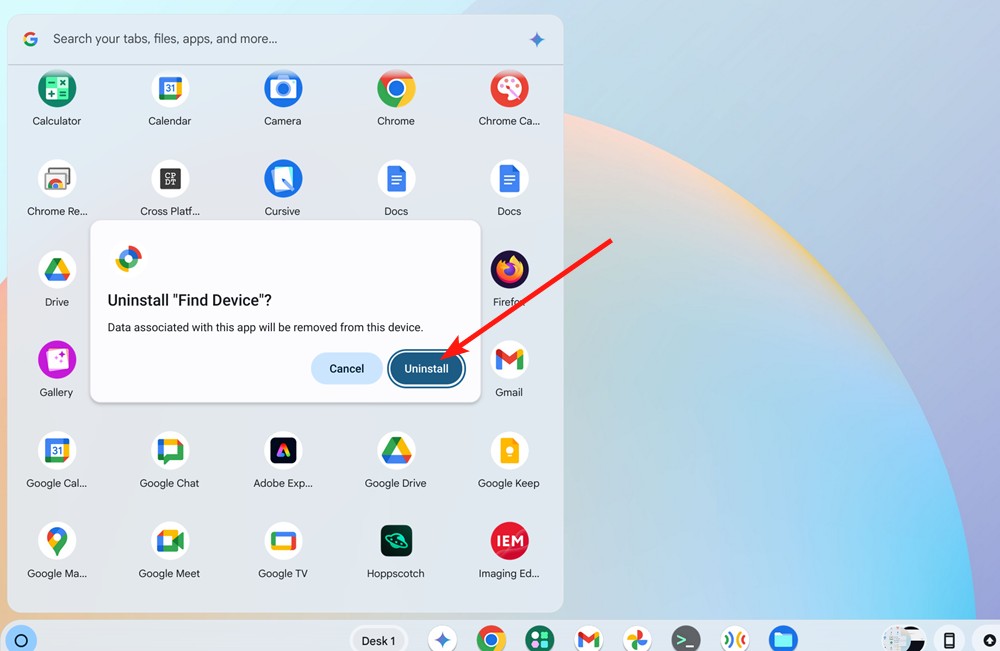Switch desks using the Desk 1 button
The width and height of the screenshot is (1000, 651).
click(378, 640)
